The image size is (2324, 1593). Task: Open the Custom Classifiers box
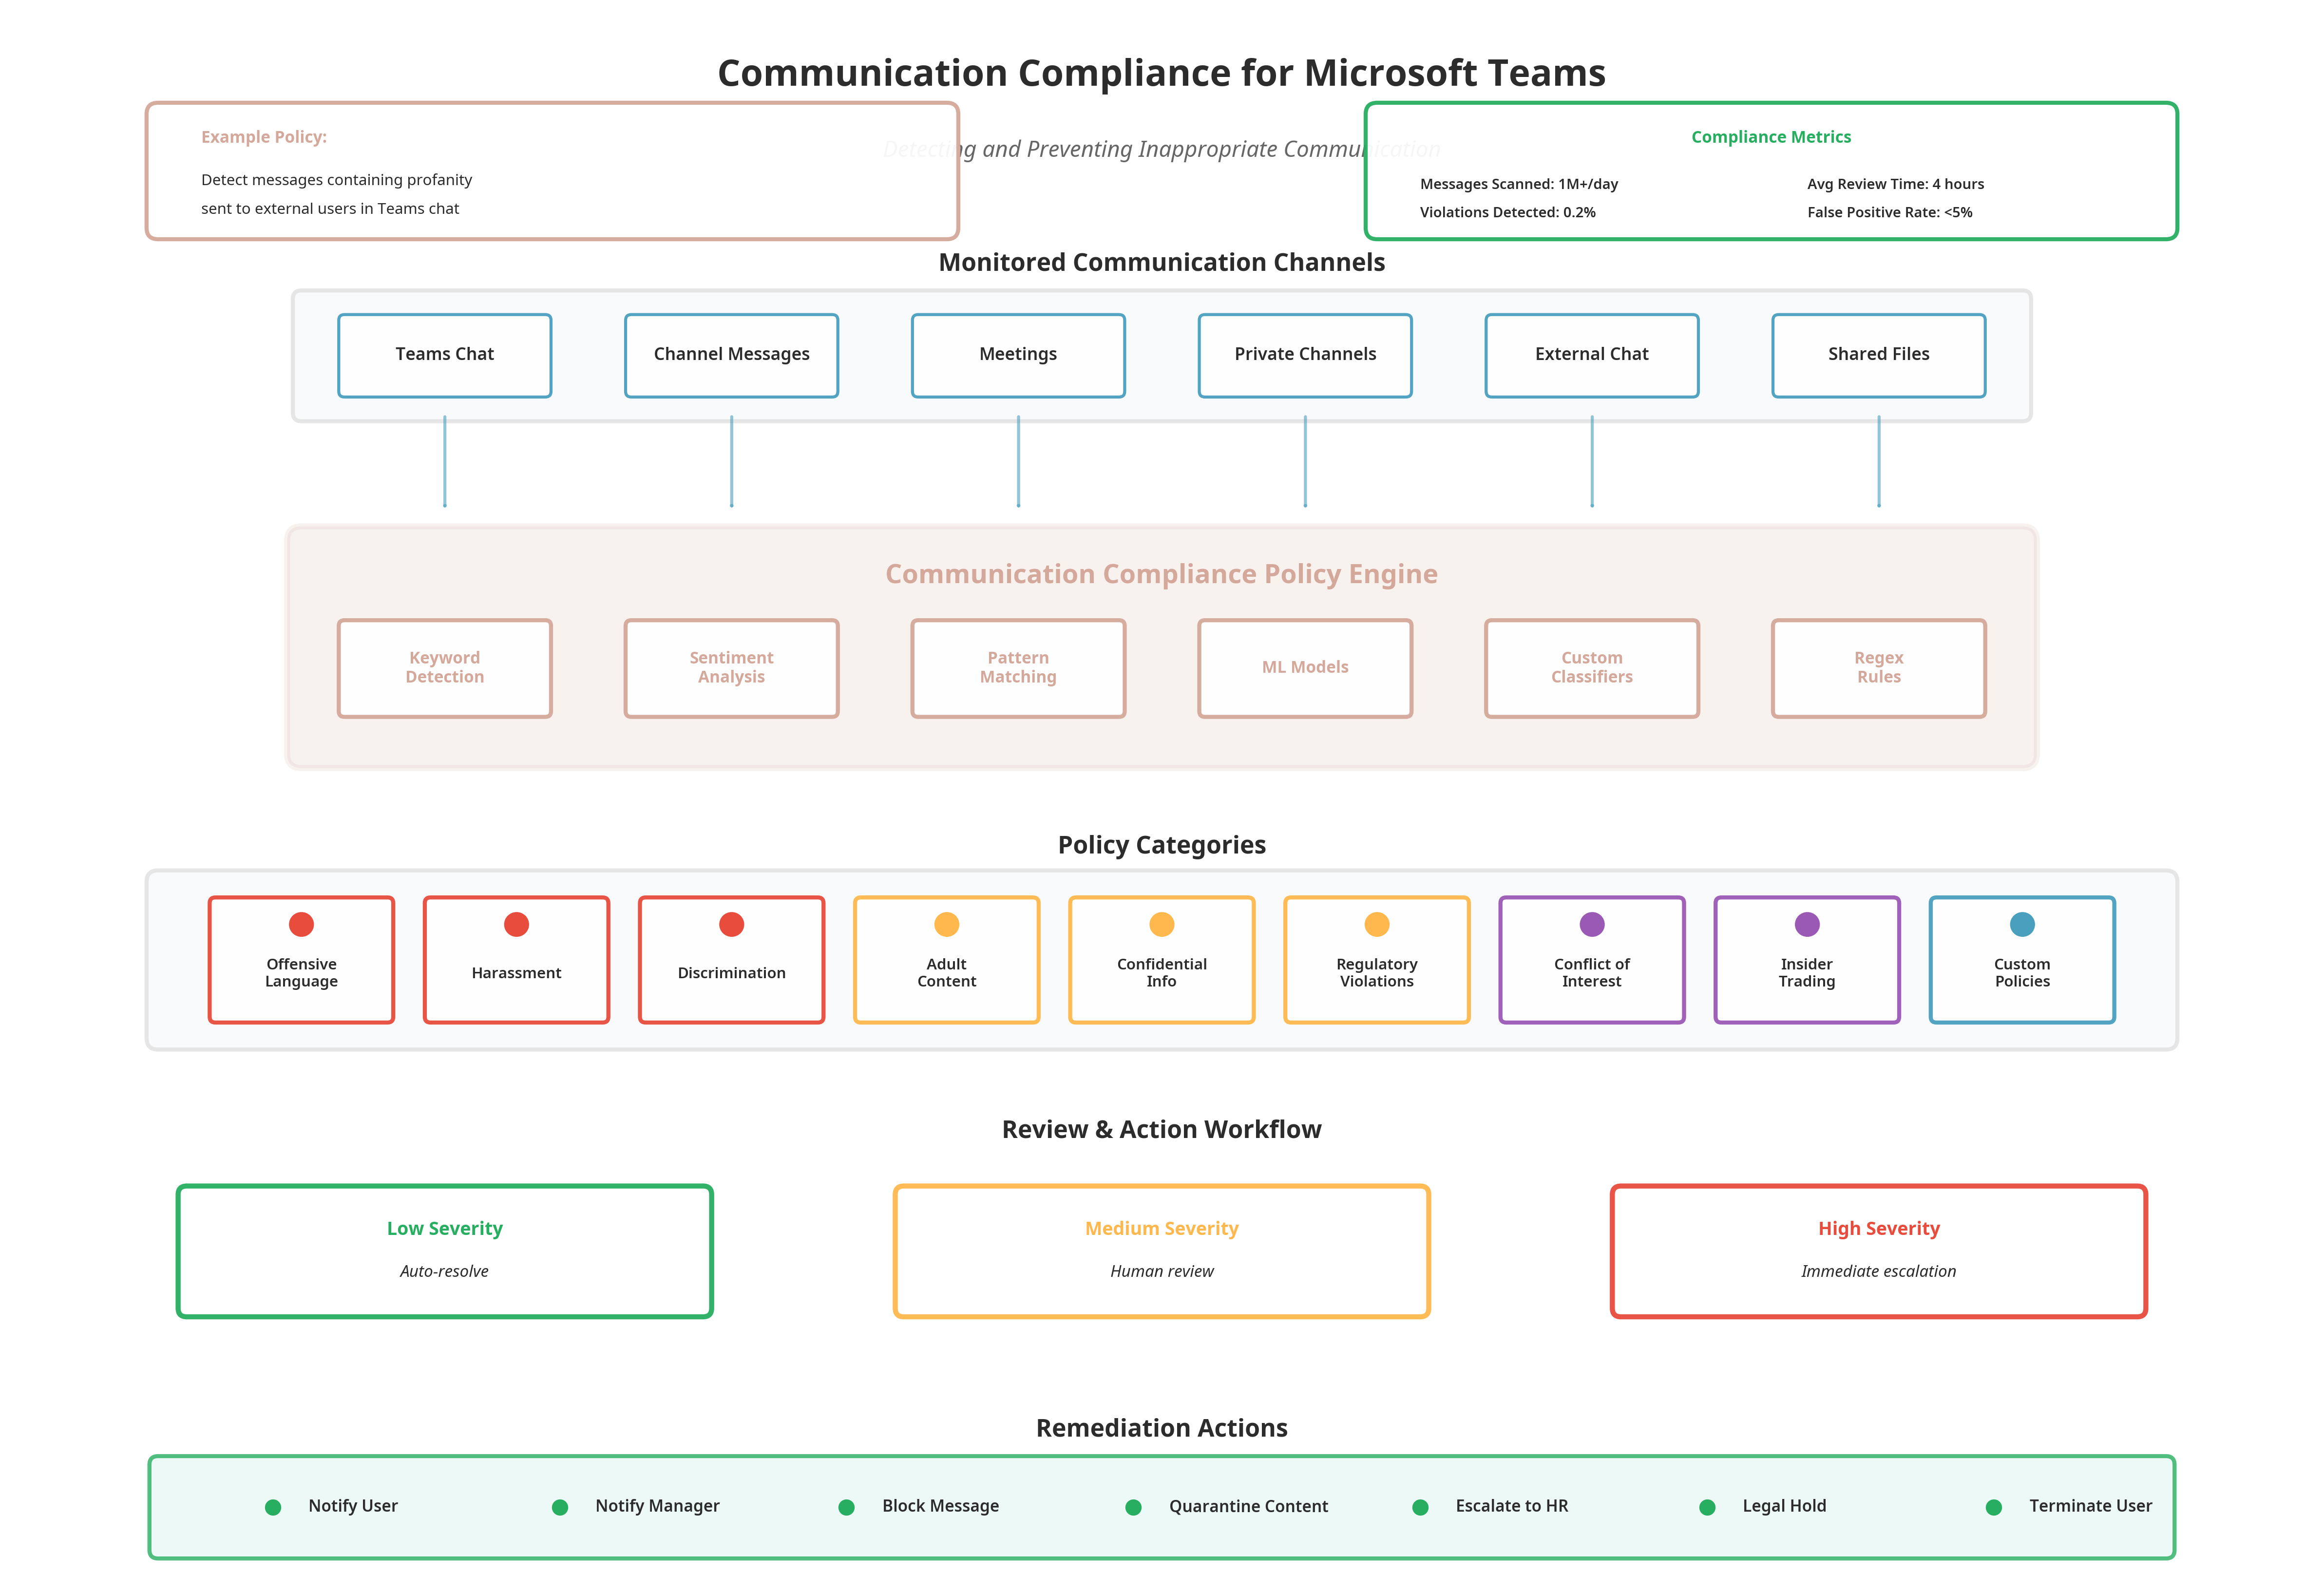point(1591,667)
